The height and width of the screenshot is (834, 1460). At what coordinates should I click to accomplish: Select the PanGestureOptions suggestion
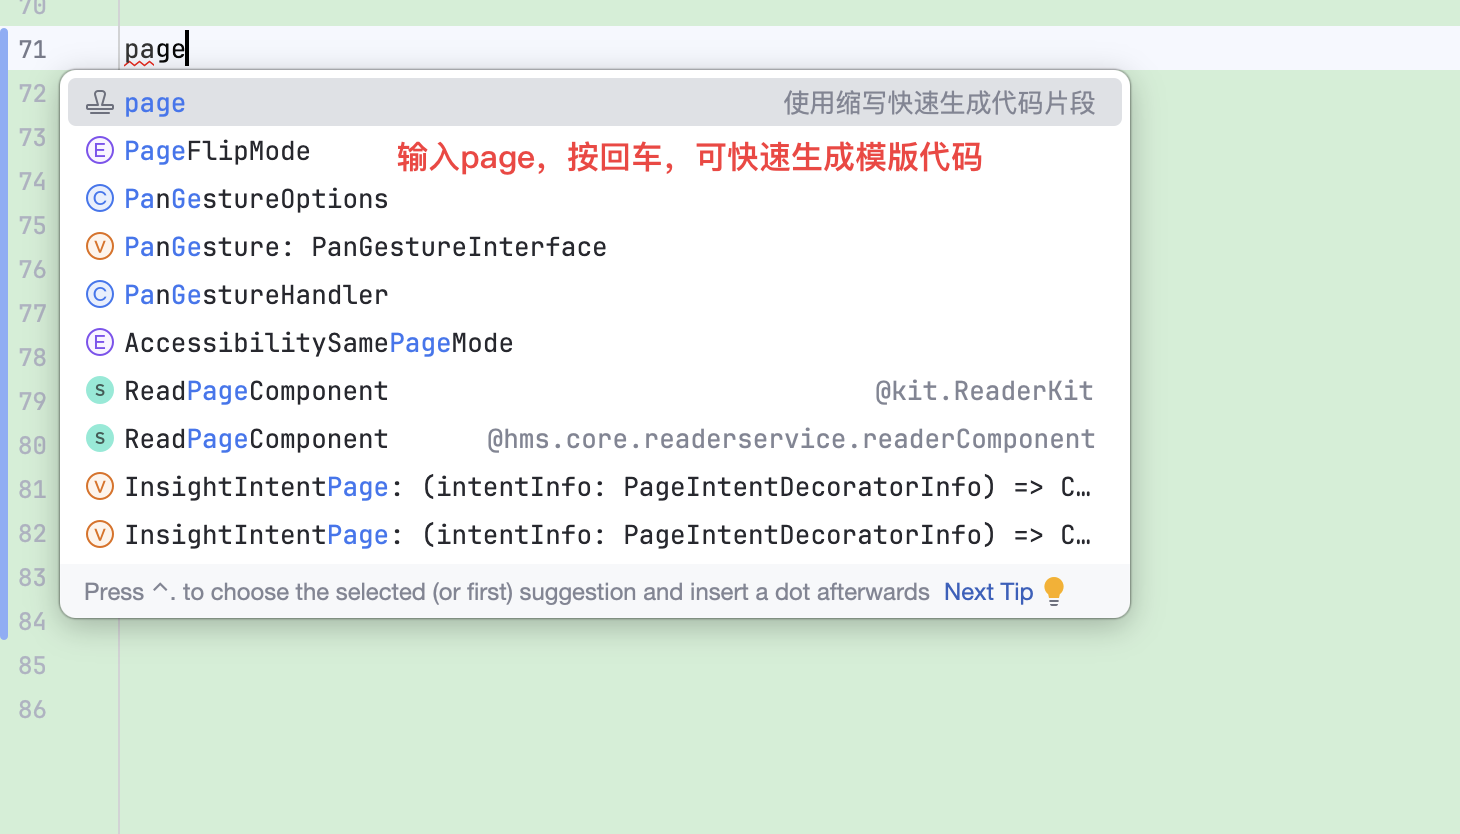click(256, 199)
